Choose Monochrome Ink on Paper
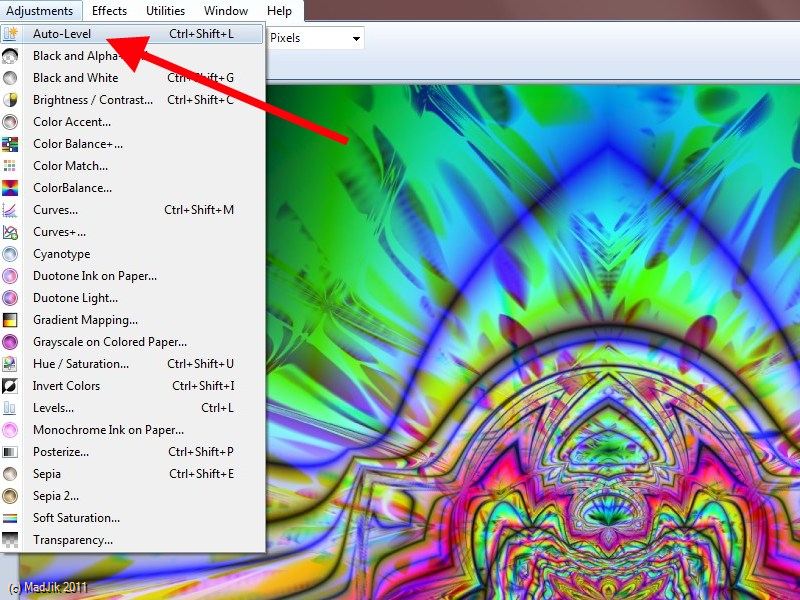The image size is (800, 600). [132, 430]
